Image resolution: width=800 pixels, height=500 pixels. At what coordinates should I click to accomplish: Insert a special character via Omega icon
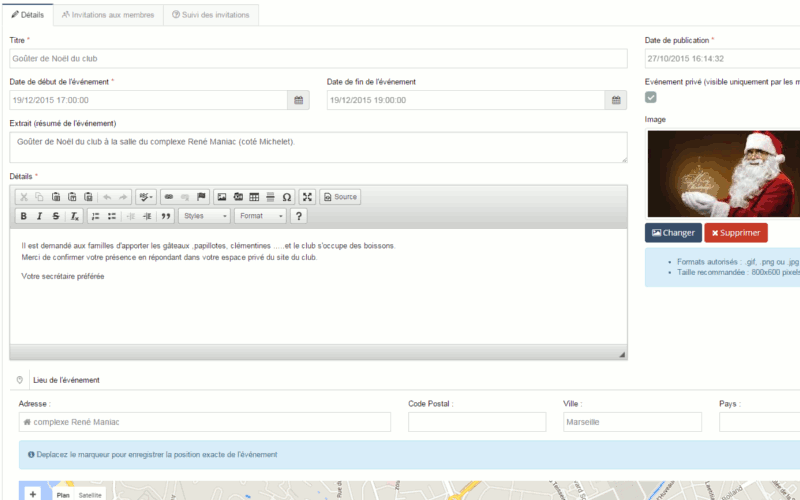pos(287,197)
